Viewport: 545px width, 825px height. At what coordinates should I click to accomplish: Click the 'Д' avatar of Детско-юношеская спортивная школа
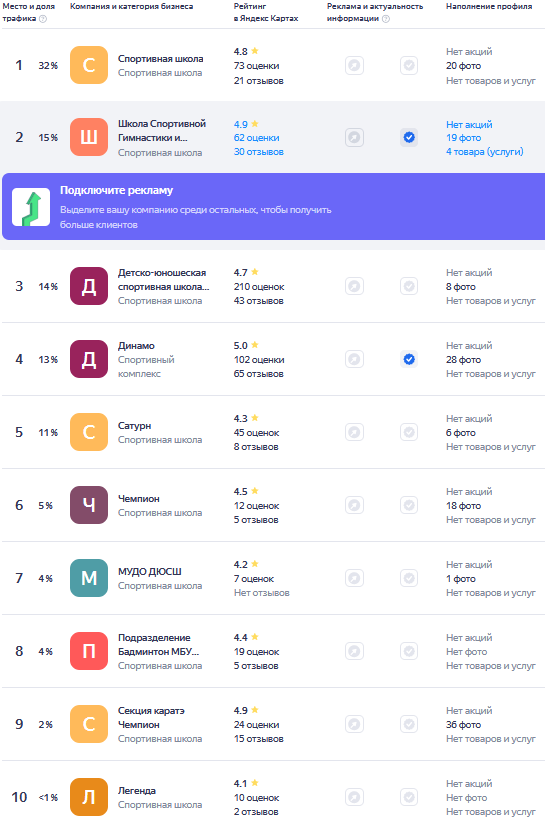(x=89, y=286)
